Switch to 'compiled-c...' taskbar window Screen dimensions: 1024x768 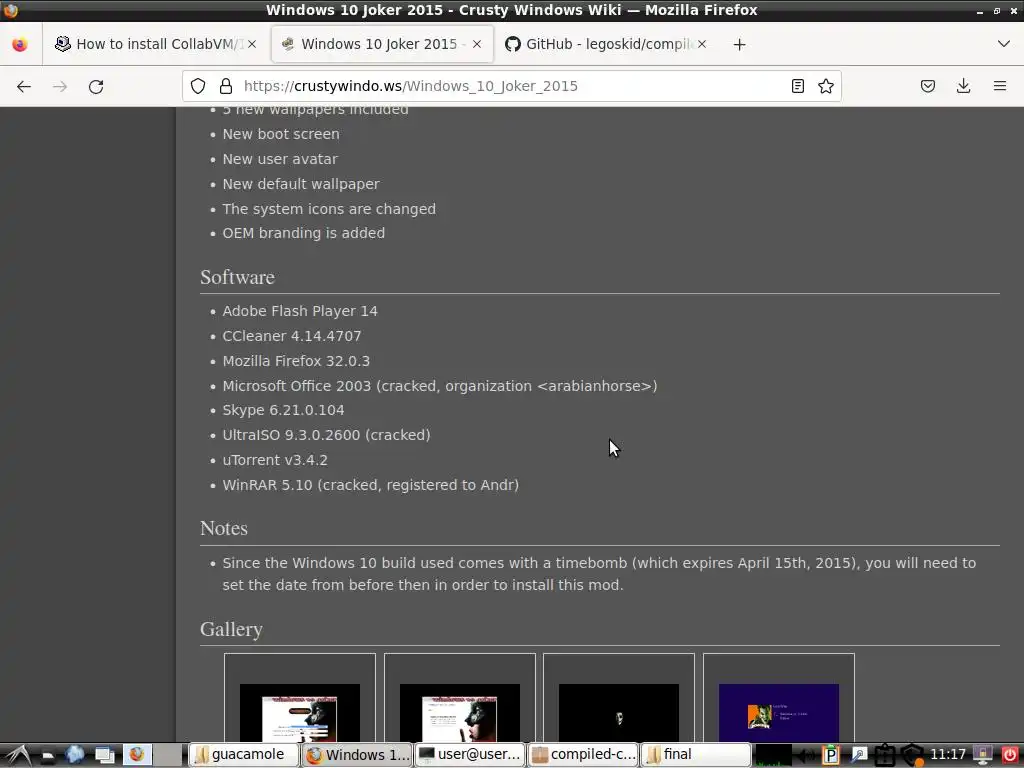click(583, 755)
